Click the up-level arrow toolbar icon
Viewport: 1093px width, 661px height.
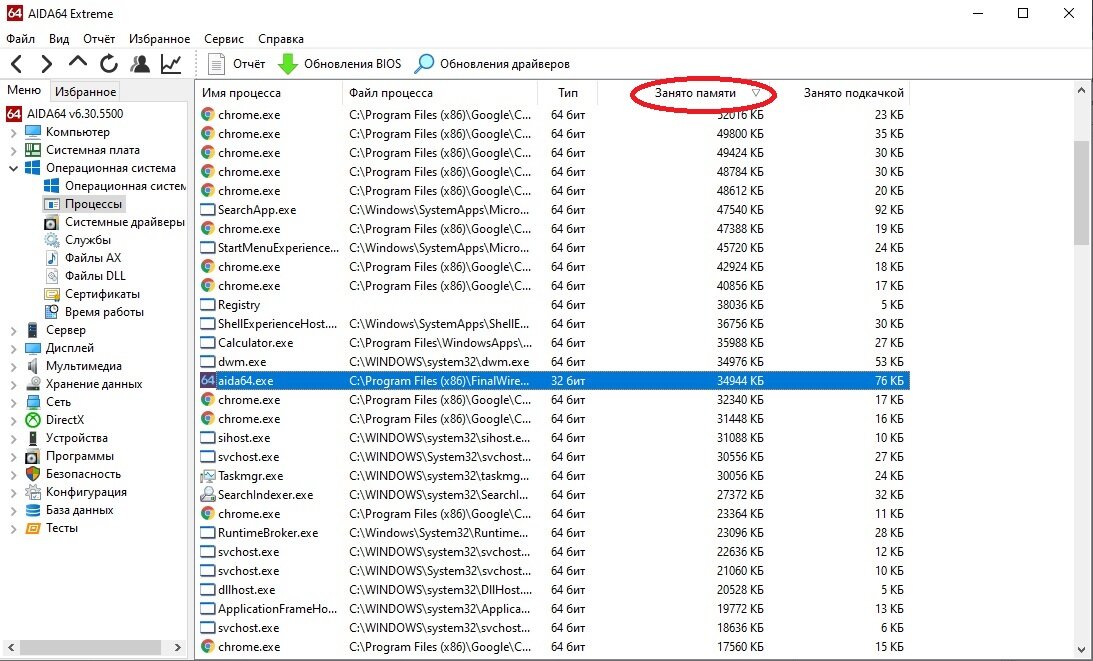coord(77,63)
